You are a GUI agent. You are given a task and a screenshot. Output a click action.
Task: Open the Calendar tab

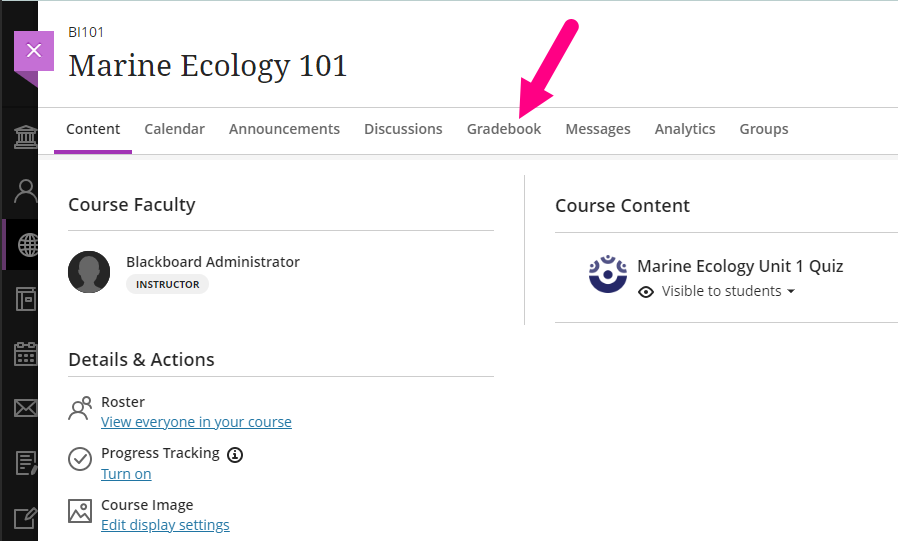tap(174, 129)
